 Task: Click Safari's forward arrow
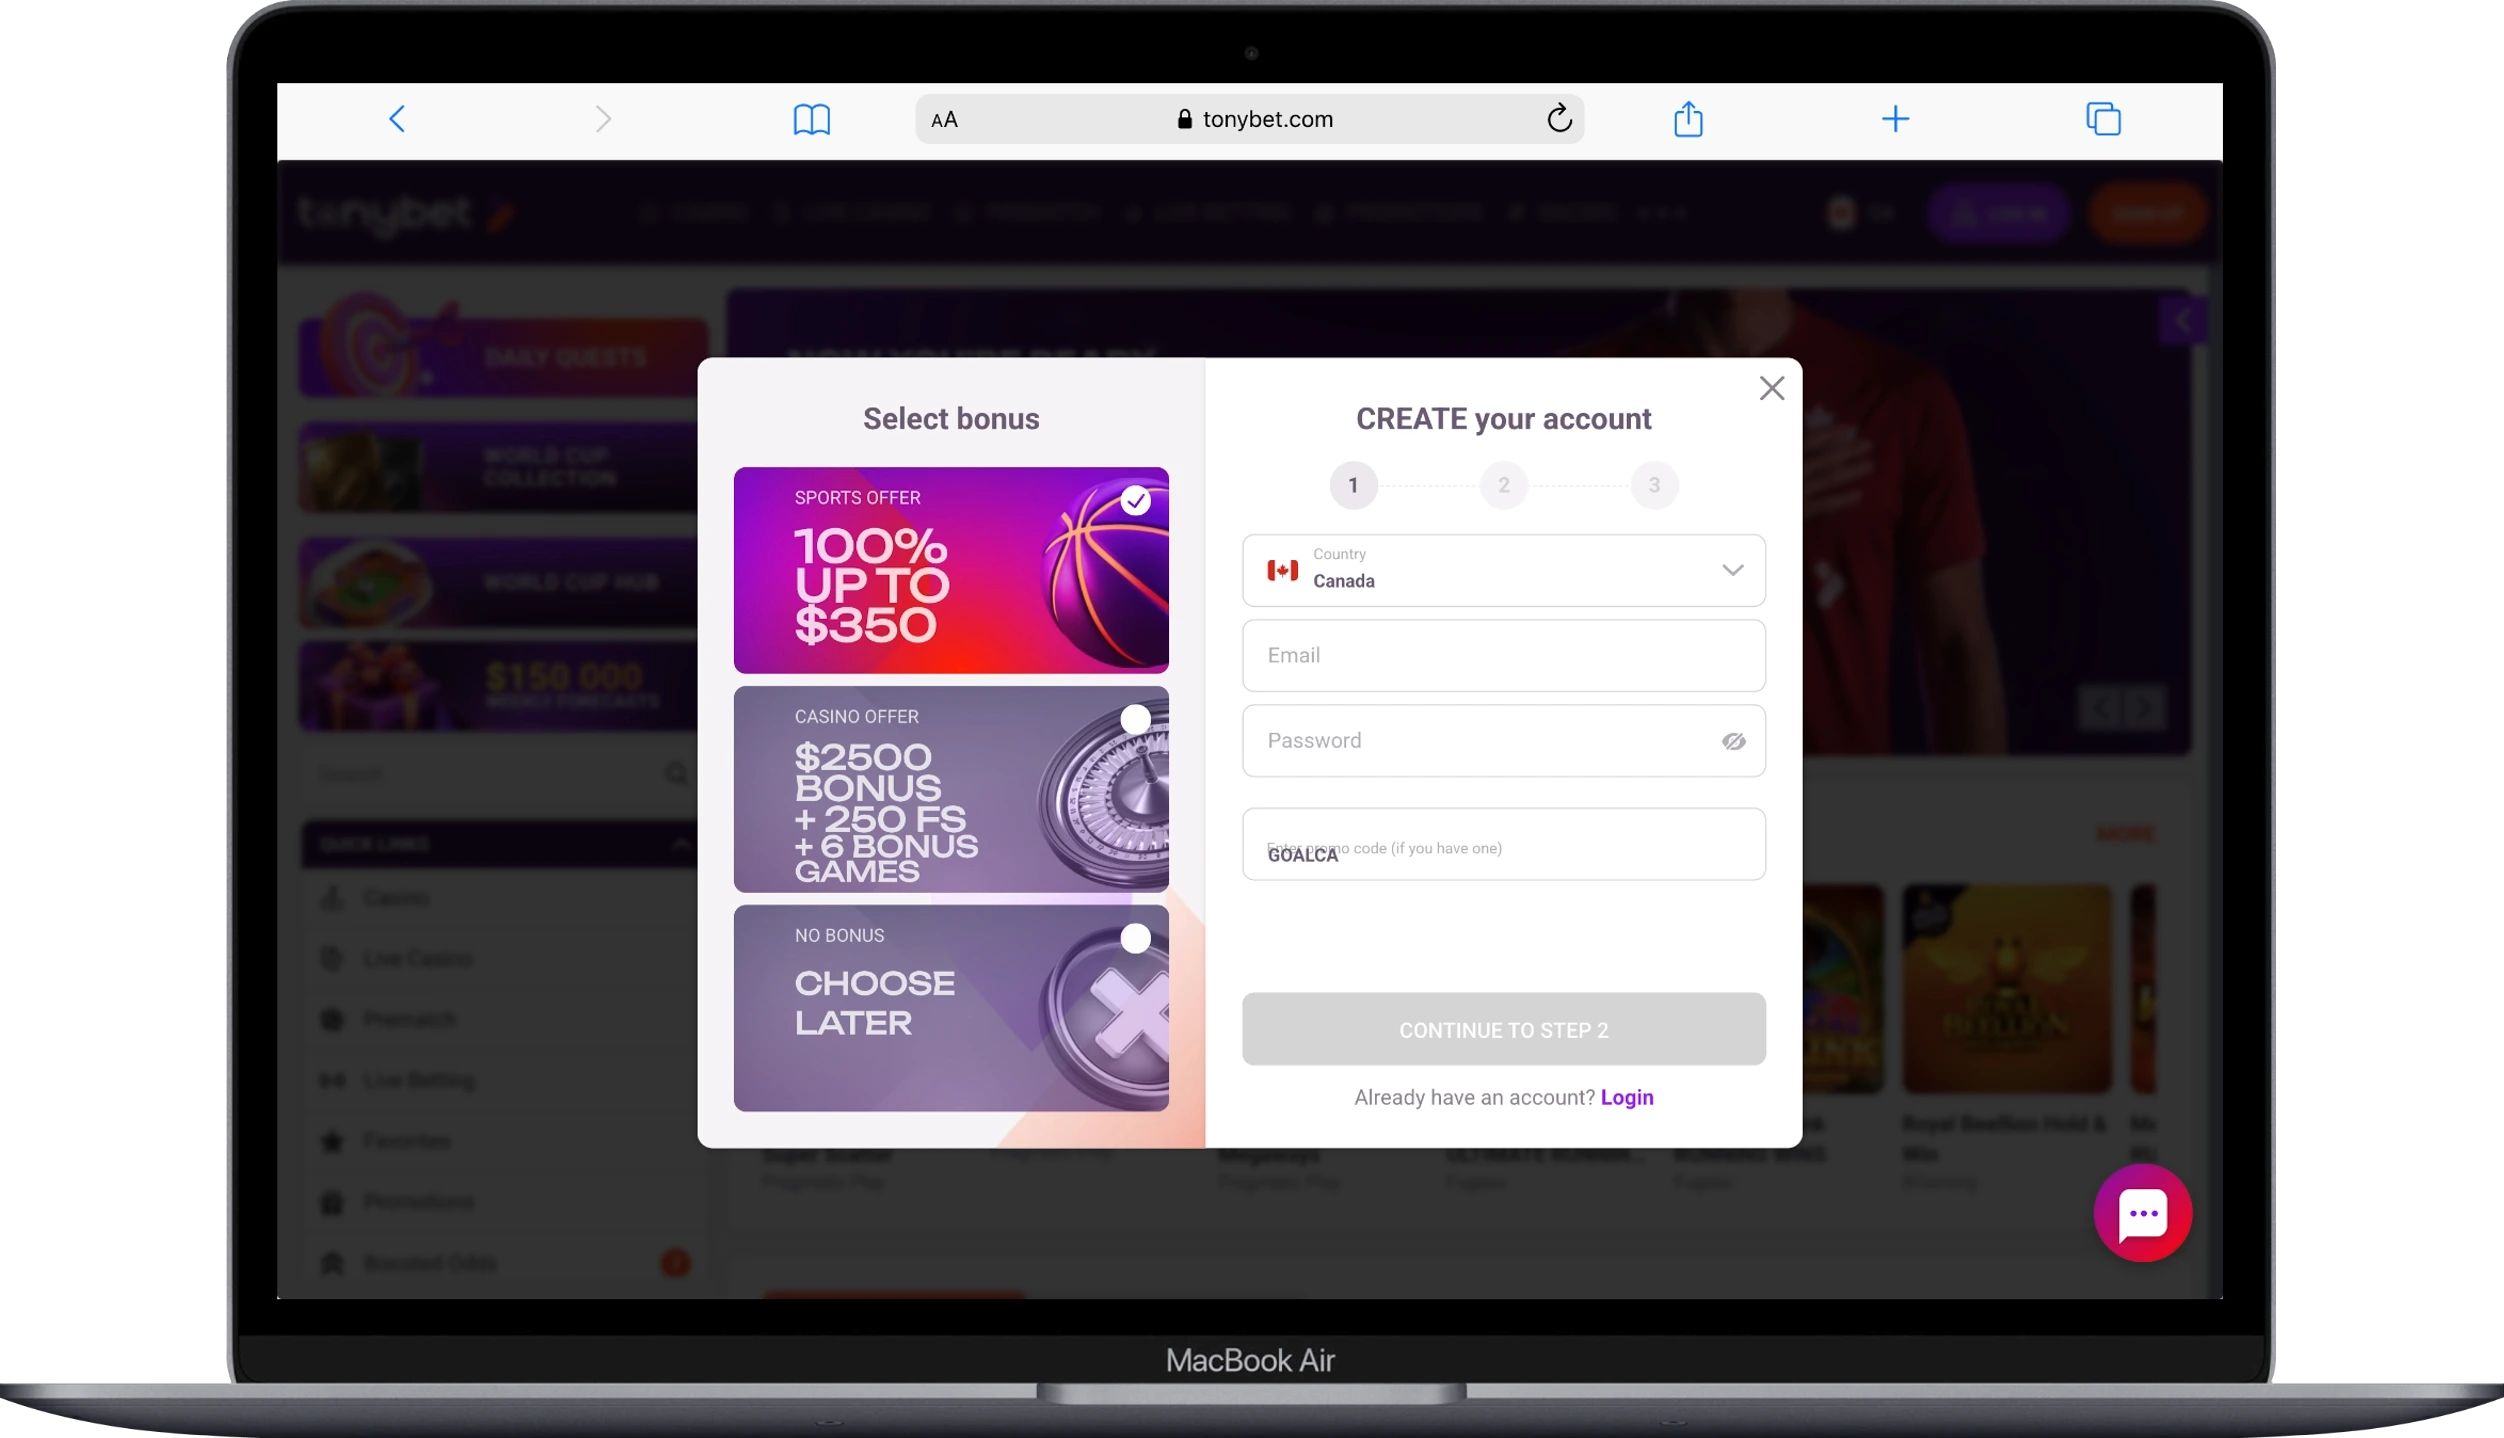click(x=603, y=119)
